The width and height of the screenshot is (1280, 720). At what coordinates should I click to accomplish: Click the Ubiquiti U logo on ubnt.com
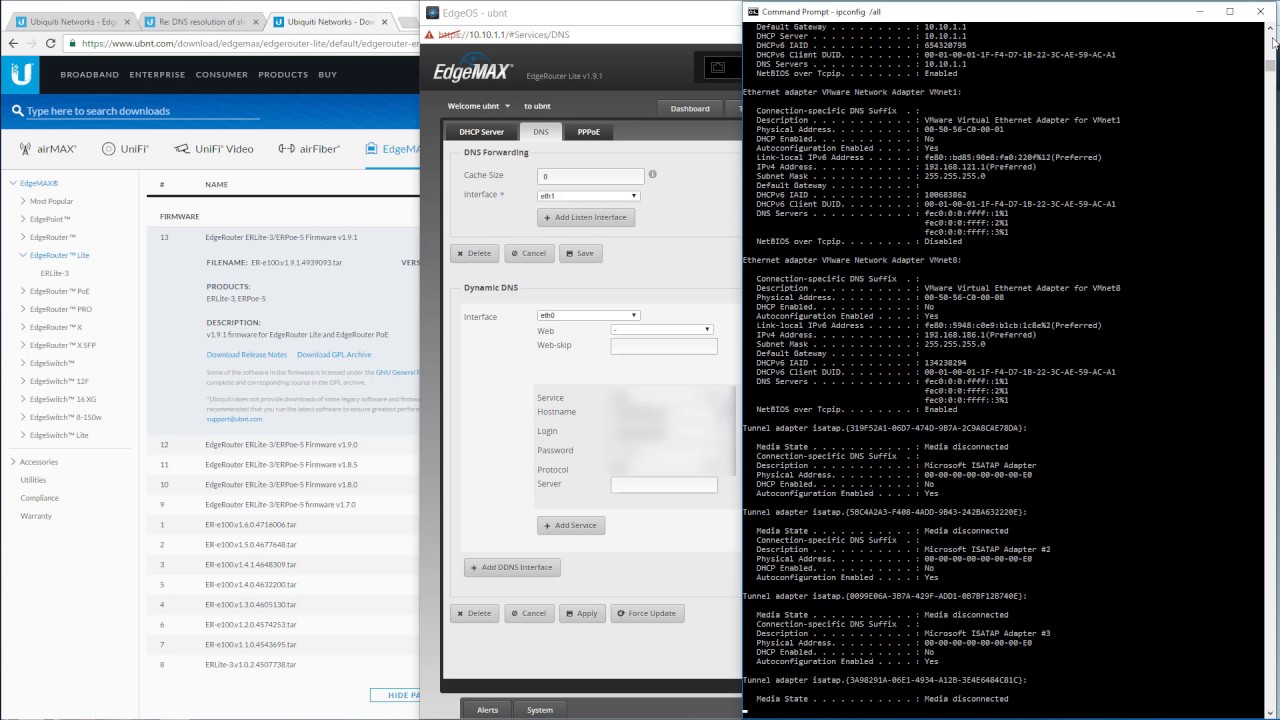[x=21, y=74]
